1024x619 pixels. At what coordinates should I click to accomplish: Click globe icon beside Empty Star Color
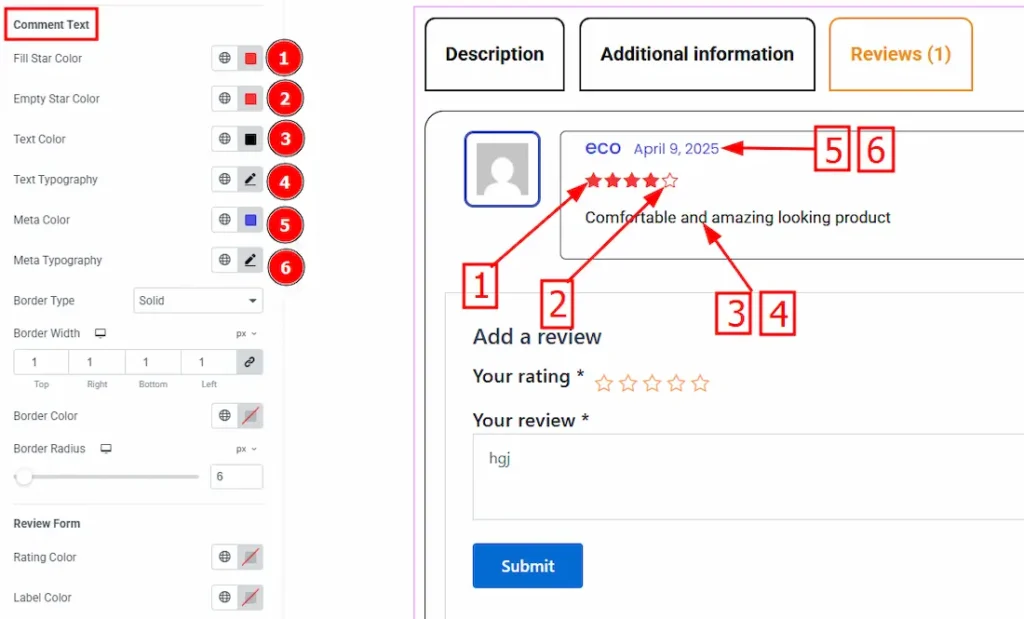(x=225, y=99)
